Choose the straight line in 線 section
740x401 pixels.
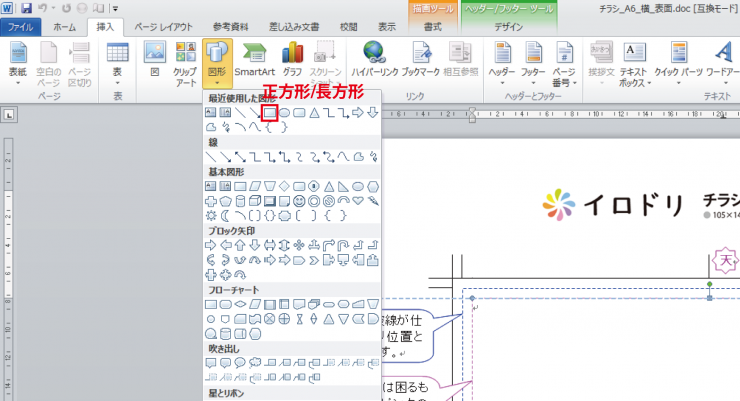pyautogui.click(x=211, y=157)
